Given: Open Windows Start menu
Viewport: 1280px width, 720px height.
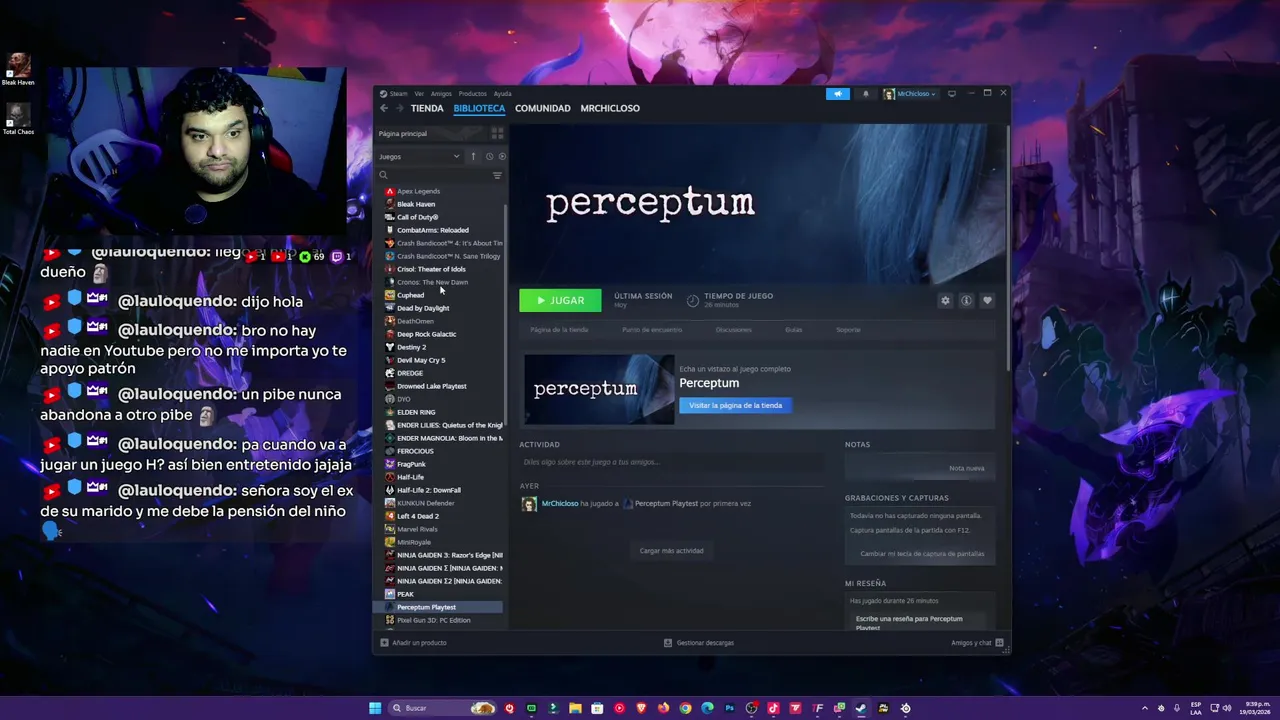Looking at the screenshot, I should [375, 708].
